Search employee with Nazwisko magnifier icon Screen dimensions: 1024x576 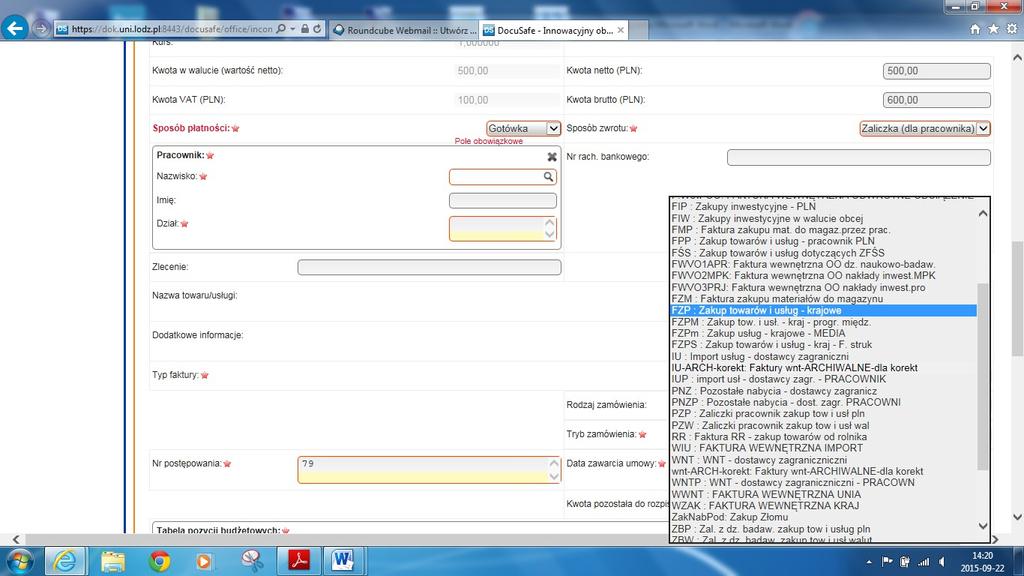(548, 176)
